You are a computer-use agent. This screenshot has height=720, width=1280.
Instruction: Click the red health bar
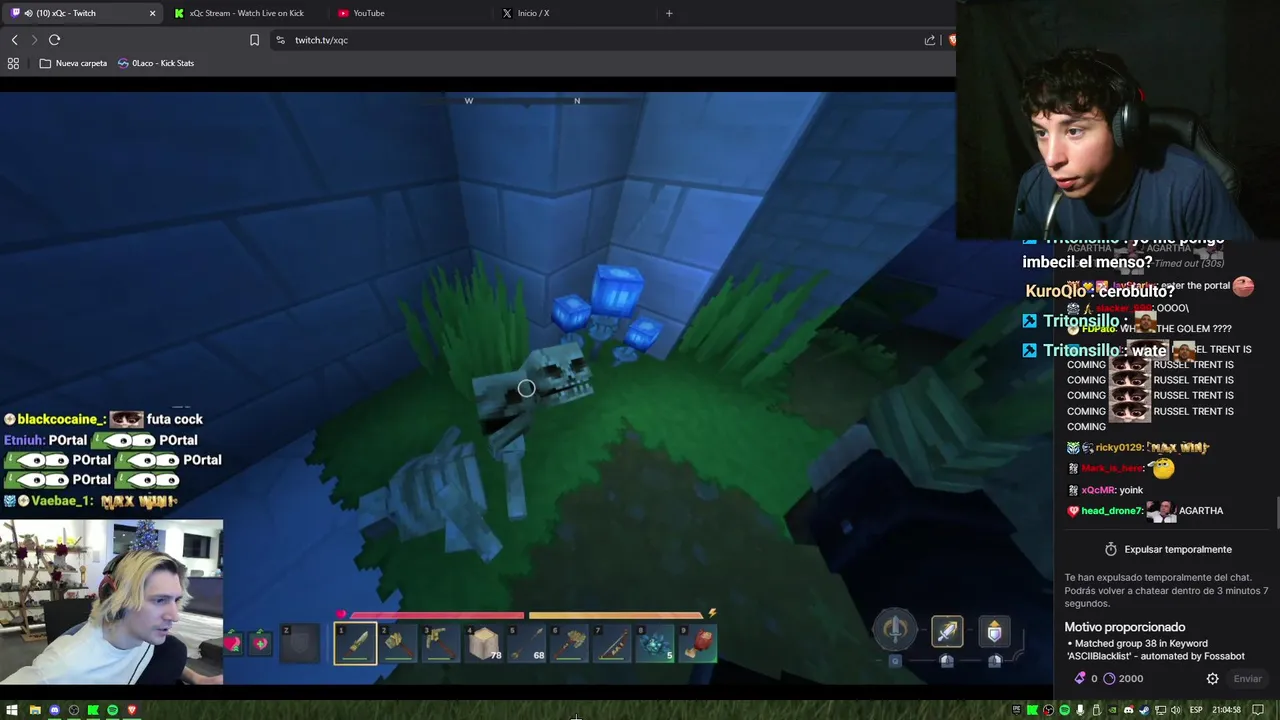437,615
